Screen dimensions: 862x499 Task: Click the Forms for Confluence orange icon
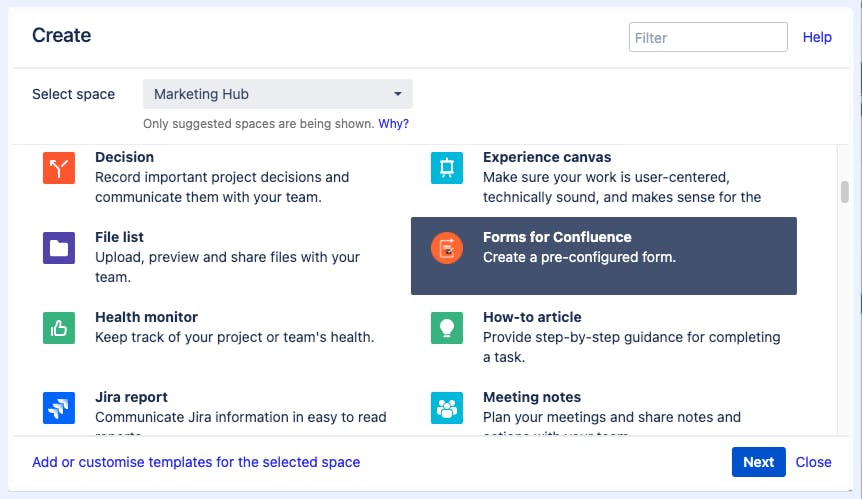coord(447,248)
